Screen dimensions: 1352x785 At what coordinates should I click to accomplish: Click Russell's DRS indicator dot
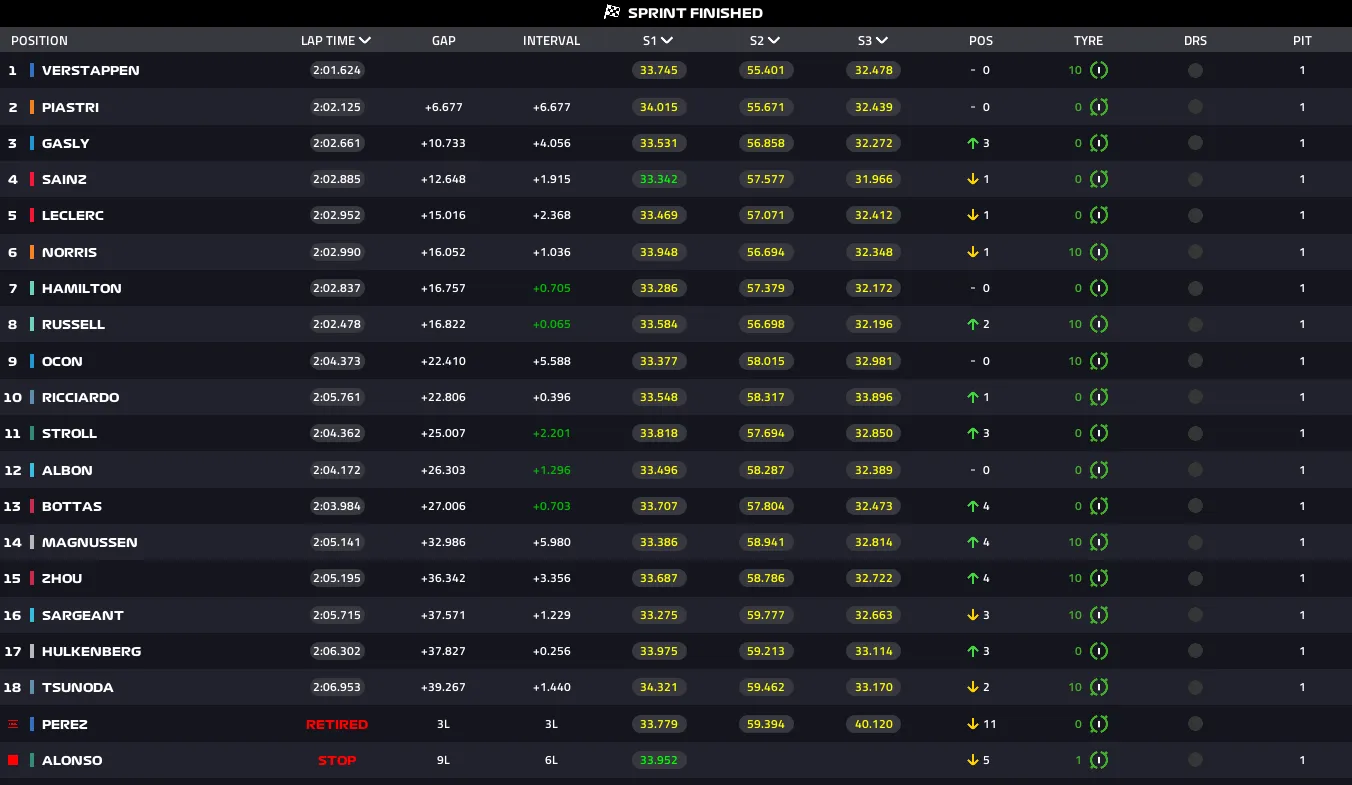click(x=1195, y=324)
